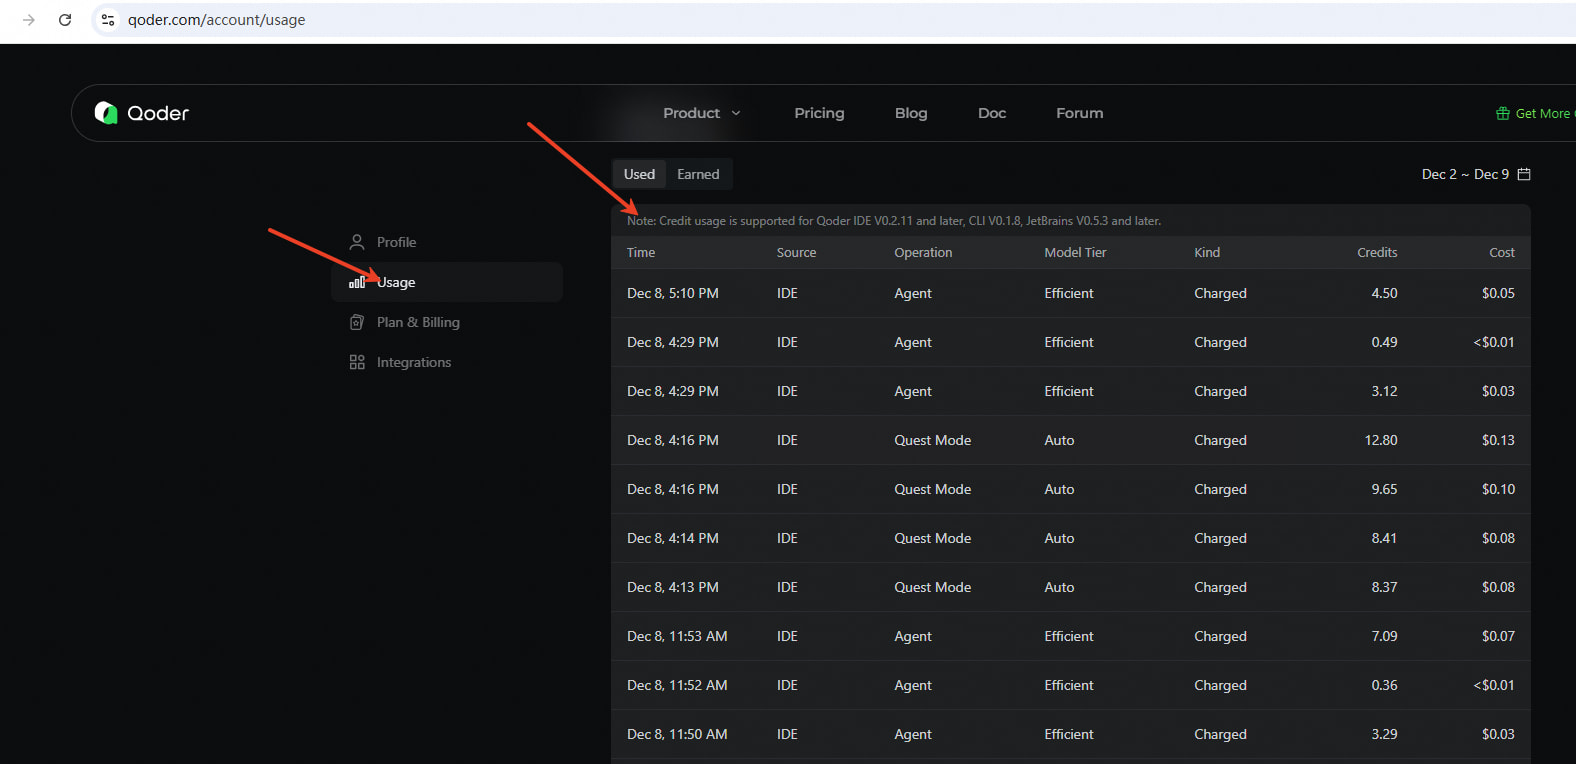Image resolution: width=1576 pixels, height=764 pixels.
Task: Go to the Blog page
Action: (x=911, y=113)
